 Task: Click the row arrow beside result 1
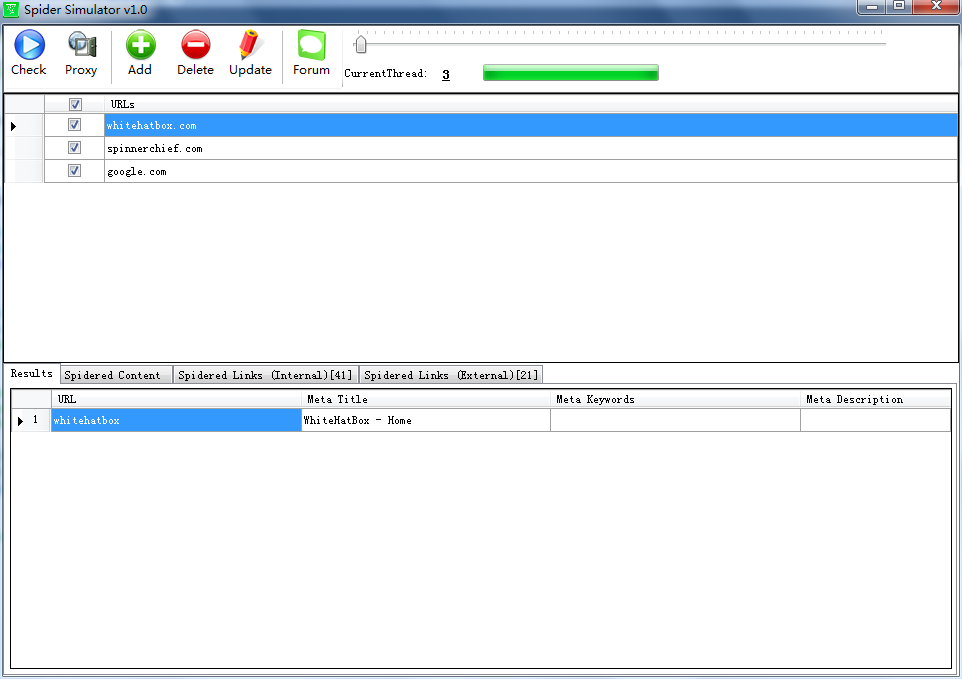click(21, 421)
